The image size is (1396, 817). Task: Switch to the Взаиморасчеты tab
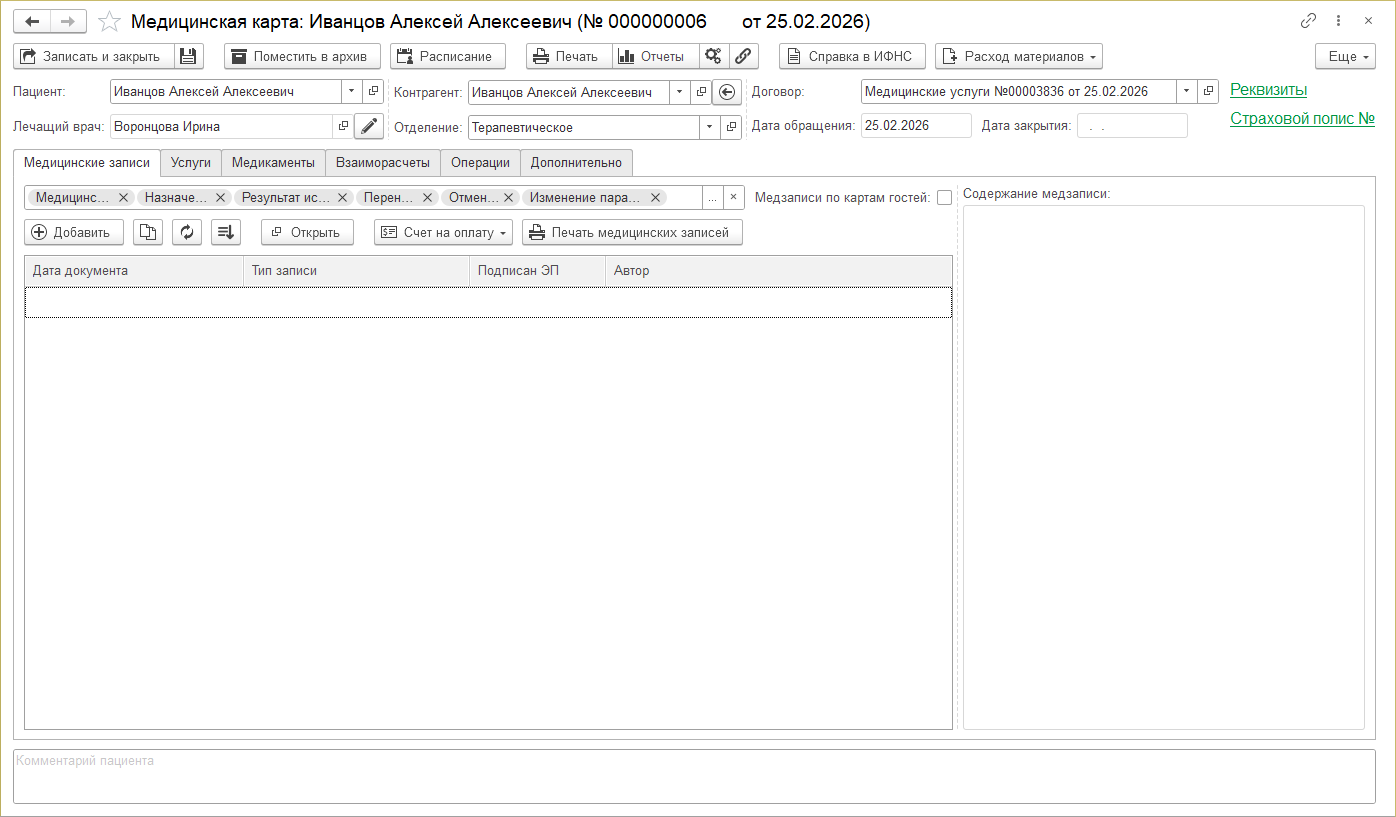(x=383, y=162)
